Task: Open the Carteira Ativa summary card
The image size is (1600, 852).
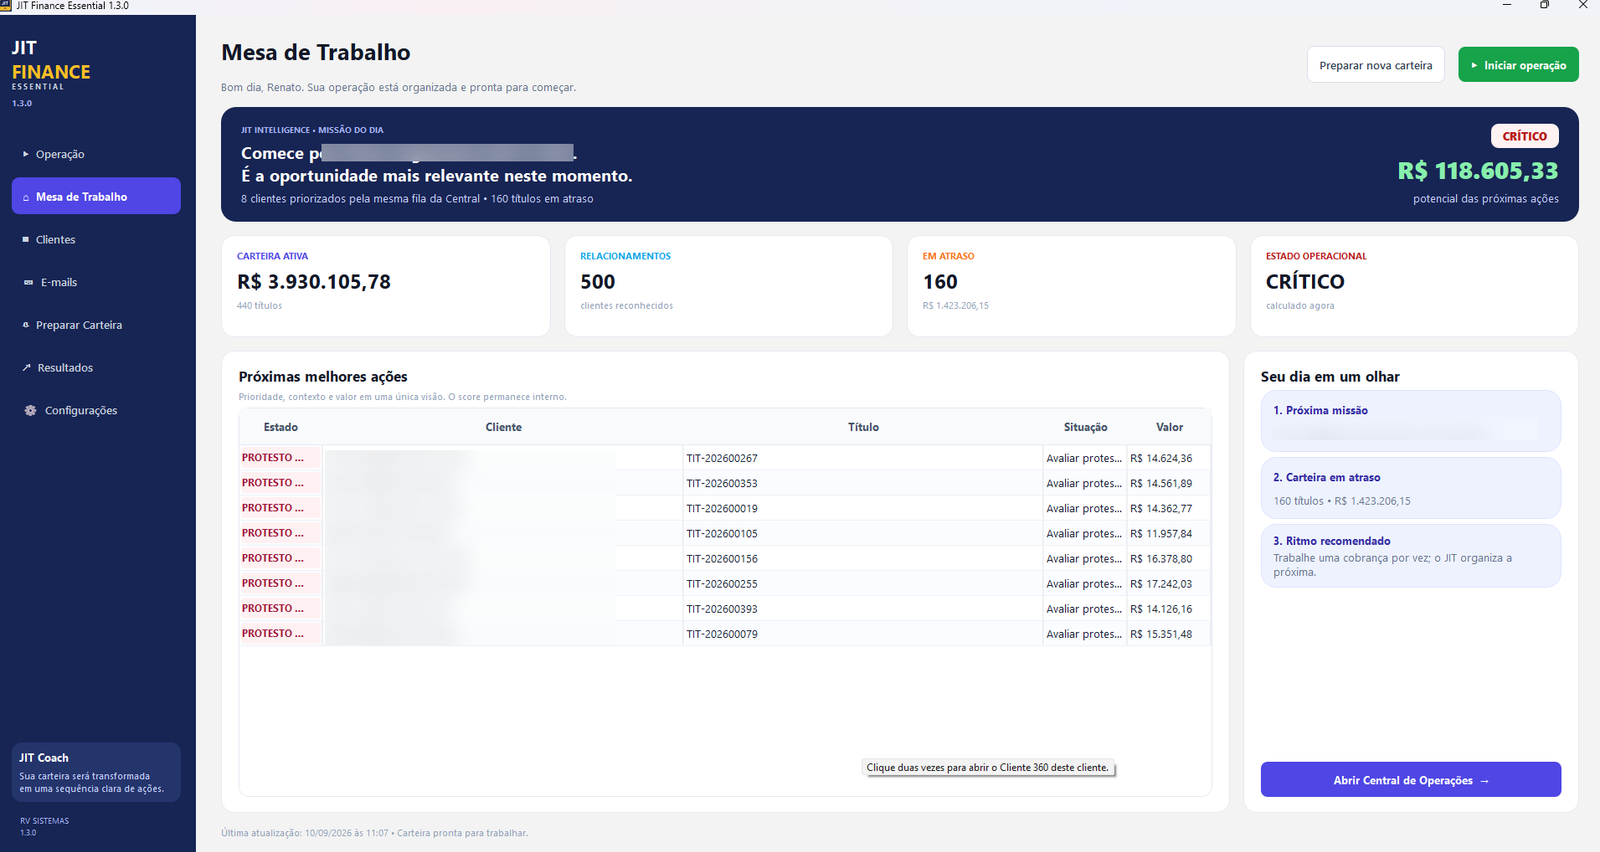Action: [x=386, y=286]
